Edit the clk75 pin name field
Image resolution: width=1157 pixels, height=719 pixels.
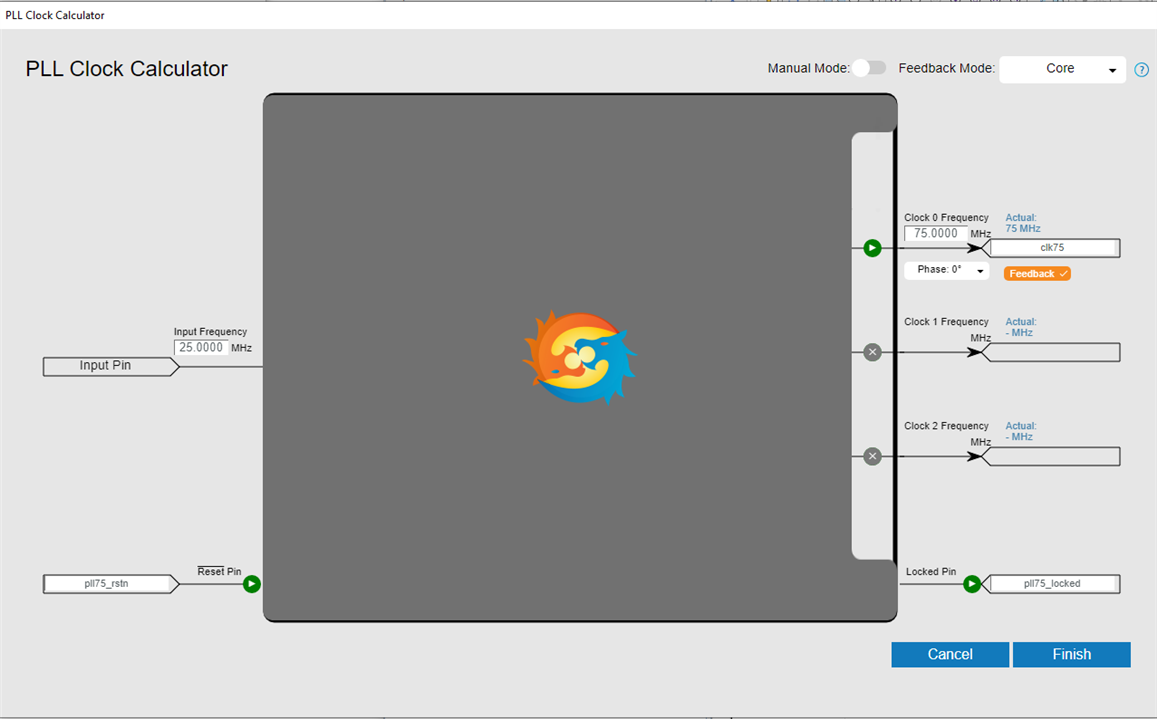point(1052,248)
